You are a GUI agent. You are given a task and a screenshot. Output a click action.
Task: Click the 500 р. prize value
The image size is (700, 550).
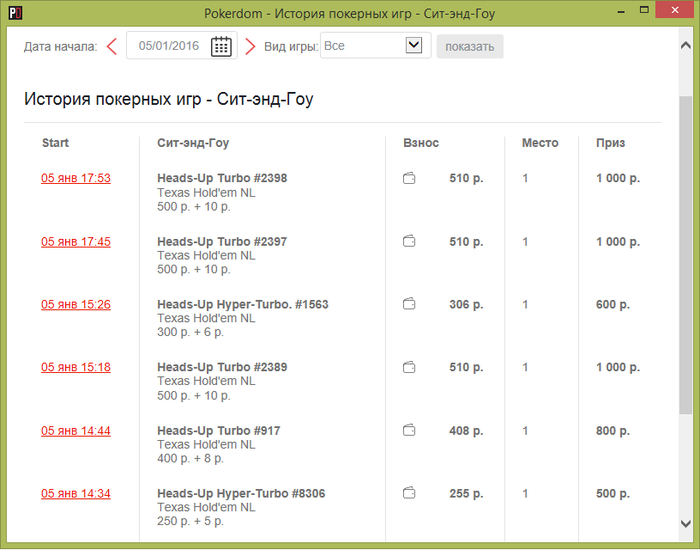pos(612,494)
